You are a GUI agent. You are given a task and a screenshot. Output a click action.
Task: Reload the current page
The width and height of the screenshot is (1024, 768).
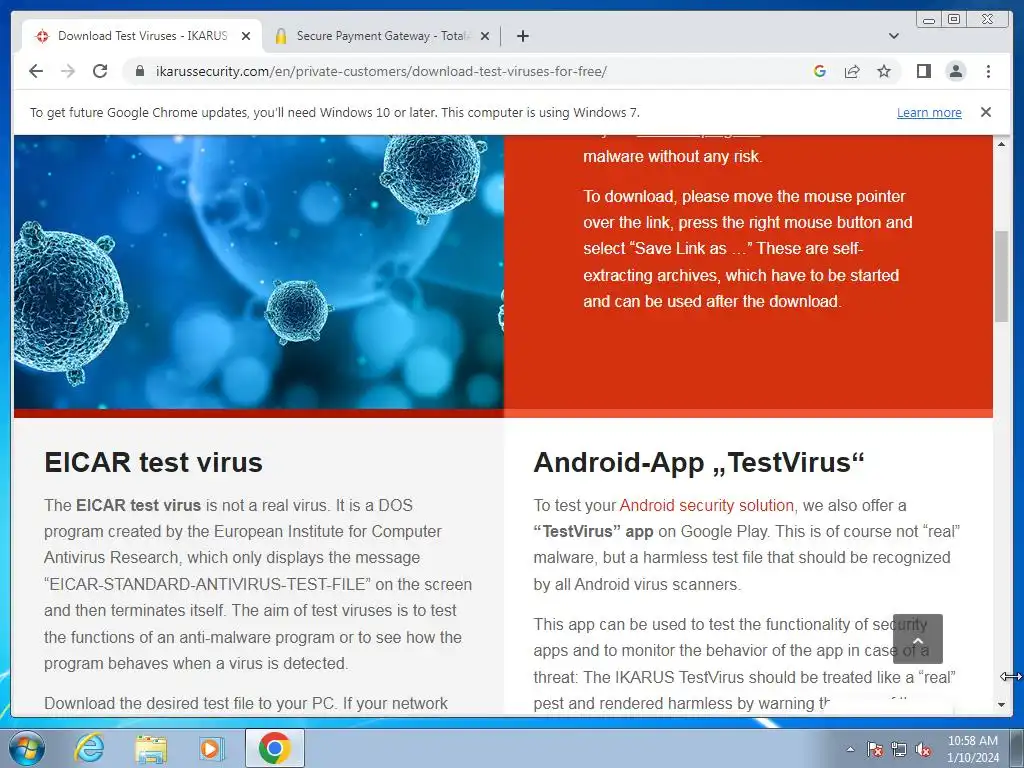[x=100, y=71]
